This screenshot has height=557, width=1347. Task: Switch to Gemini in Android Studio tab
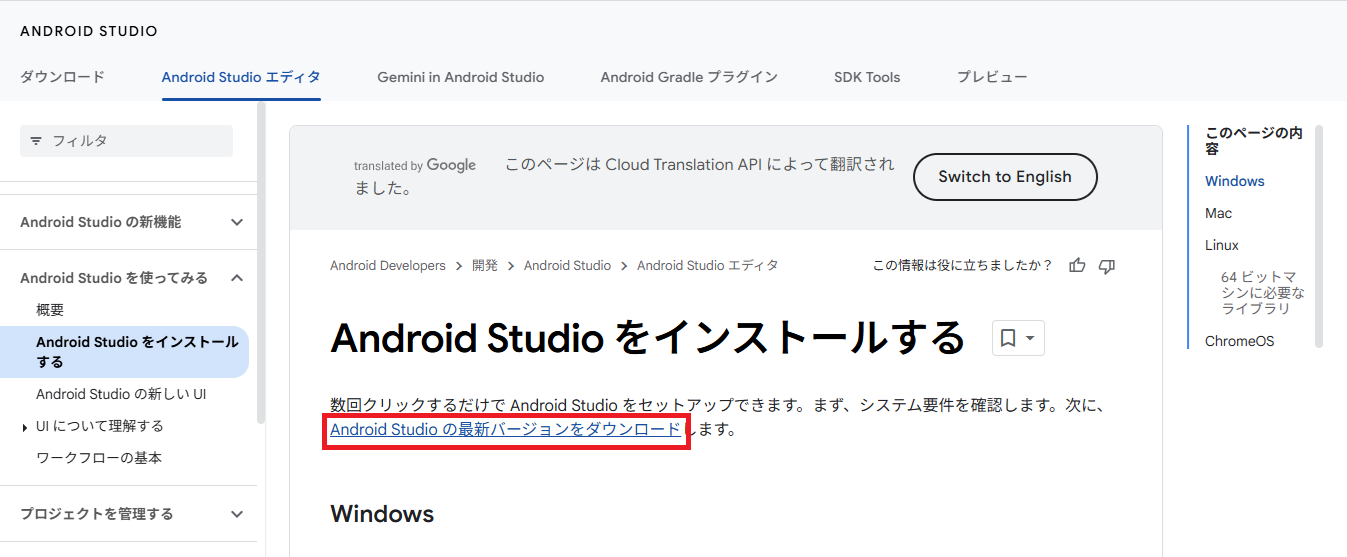(460, 77)
